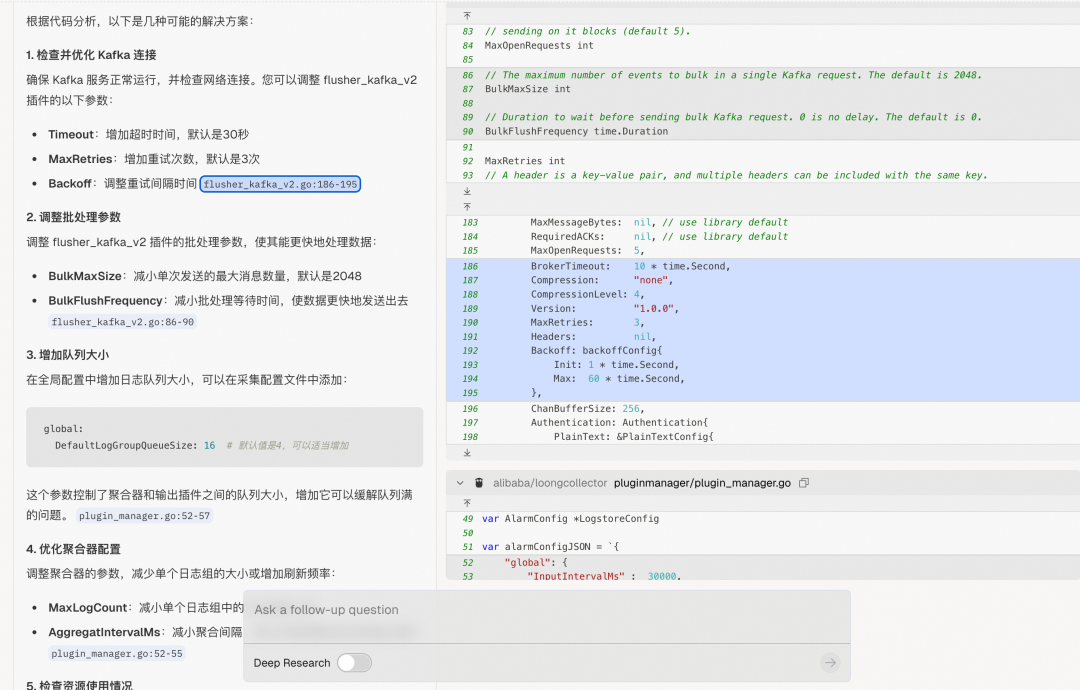Screen dimensions: 1080x690
Task: Click the BulkMaxSize int code line
Action: (x=528, y=89)
